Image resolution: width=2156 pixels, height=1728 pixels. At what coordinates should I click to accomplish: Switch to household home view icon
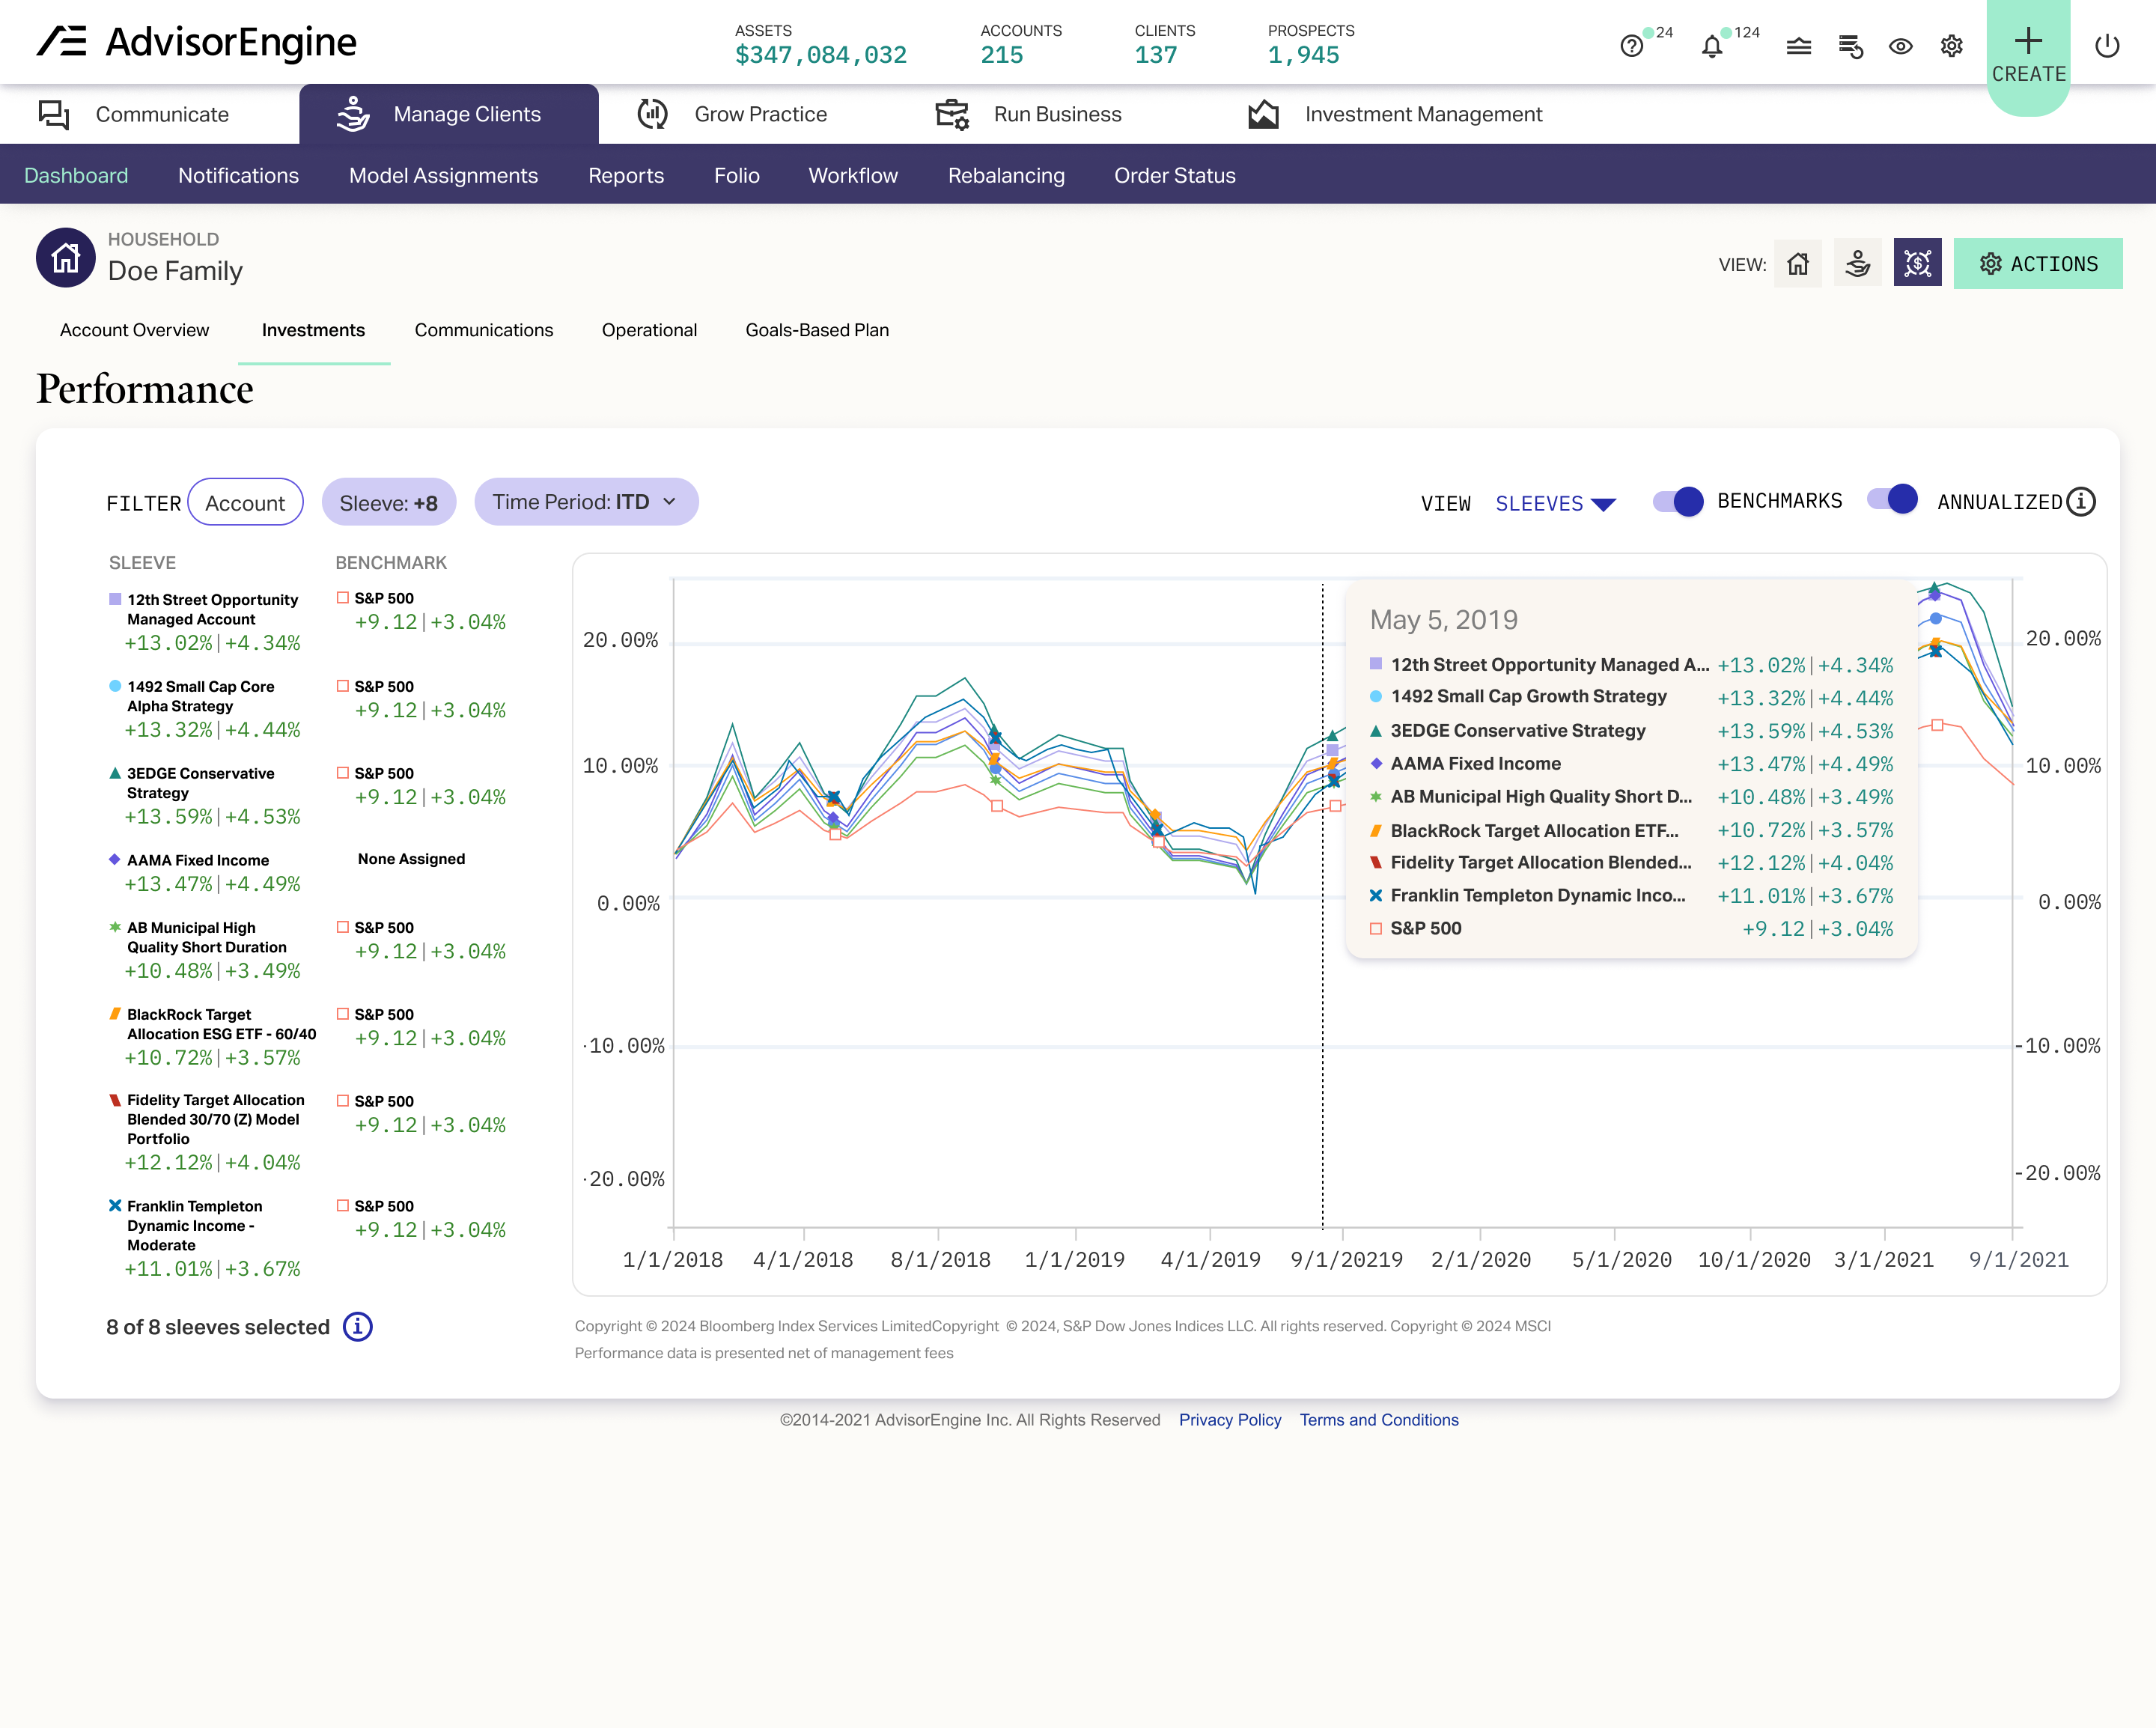(x=1797, y=264)
